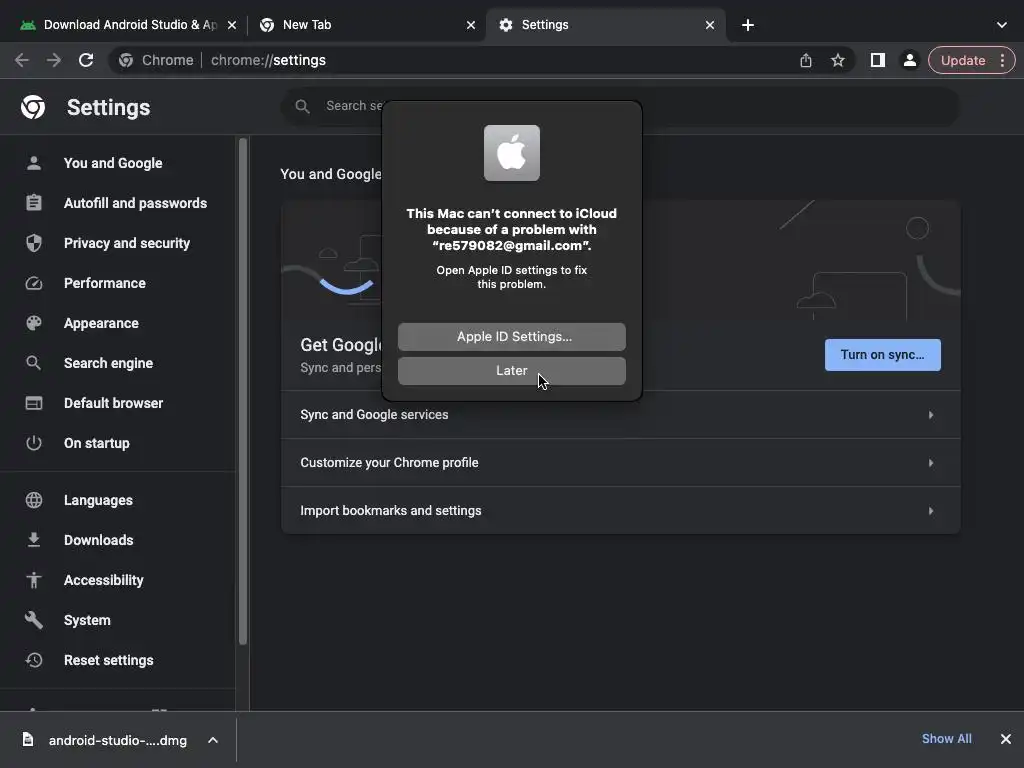The image size is (1024, 768).
Task: Click the magnifier Search engine icon
Action: tap(34, 363)
